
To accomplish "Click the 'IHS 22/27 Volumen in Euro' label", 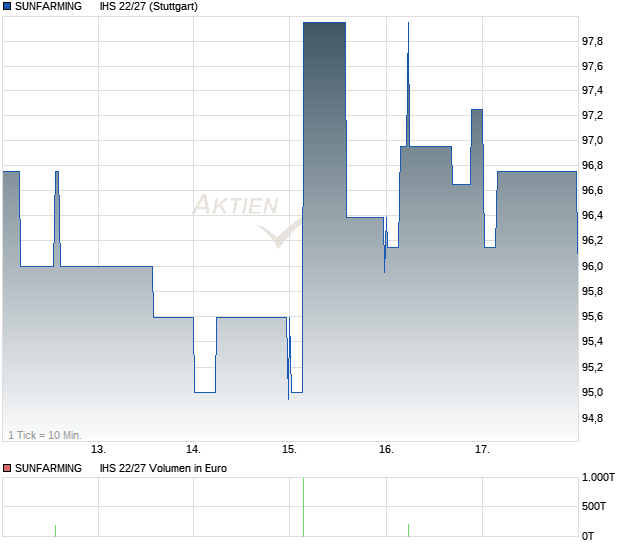I will click(163, 469).
